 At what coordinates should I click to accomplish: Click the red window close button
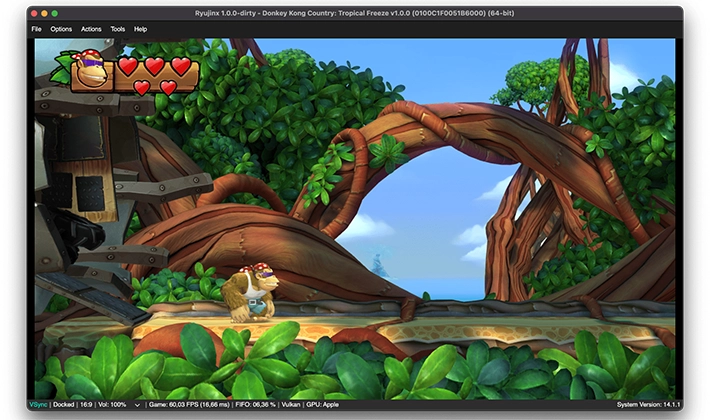tap(34, 14)
